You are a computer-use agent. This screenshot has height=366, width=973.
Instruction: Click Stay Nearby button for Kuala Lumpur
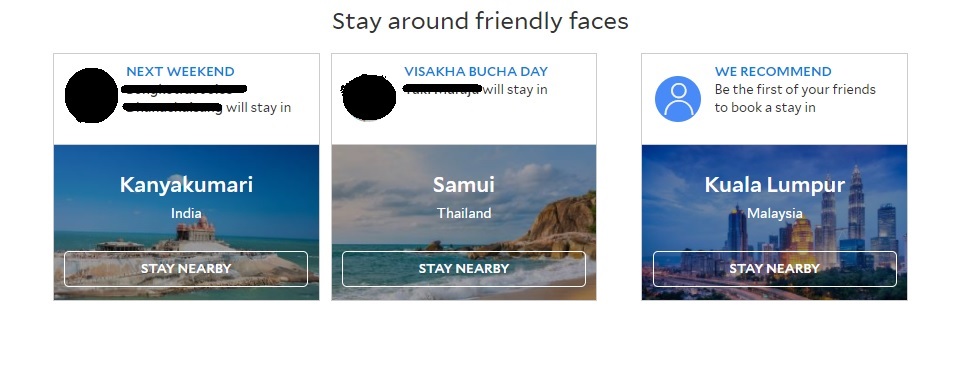pos(774,269)
